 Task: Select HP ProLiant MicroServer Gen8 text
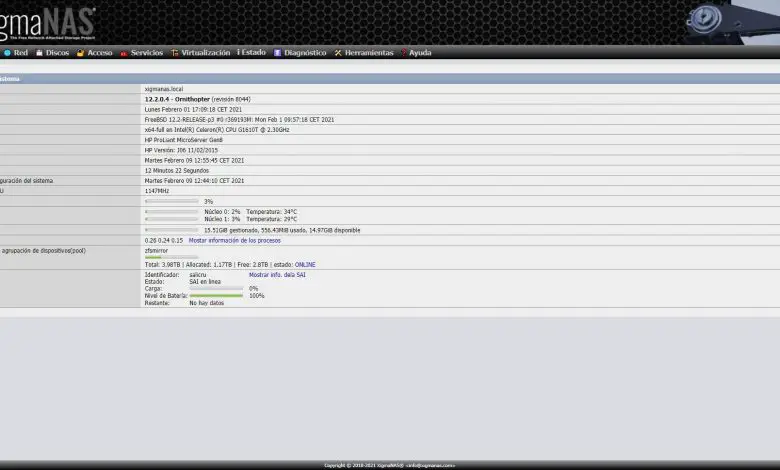coord(184,140)
